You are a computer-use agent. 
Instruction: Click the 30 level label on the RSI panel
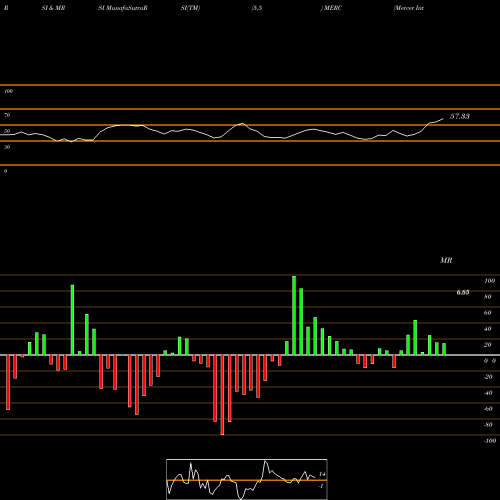7,147
